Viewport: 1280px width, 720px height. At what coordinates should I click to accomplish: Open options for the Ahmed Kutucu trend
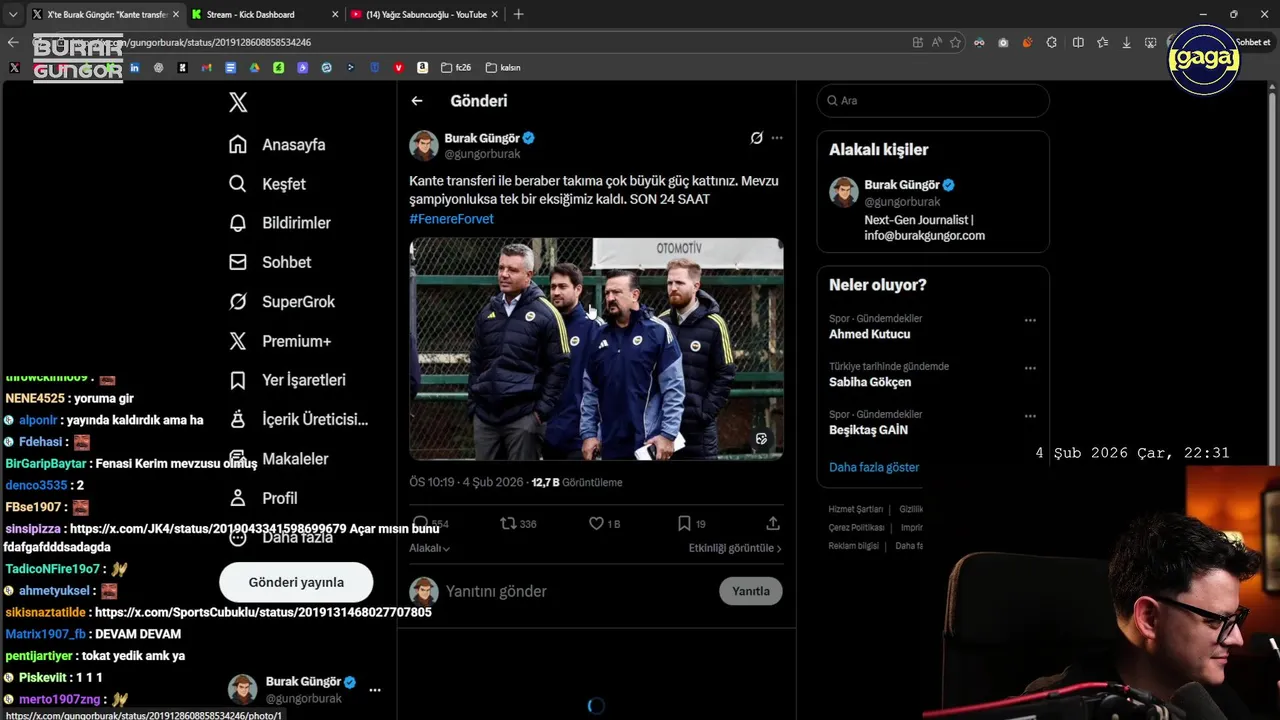[1030, 321]
